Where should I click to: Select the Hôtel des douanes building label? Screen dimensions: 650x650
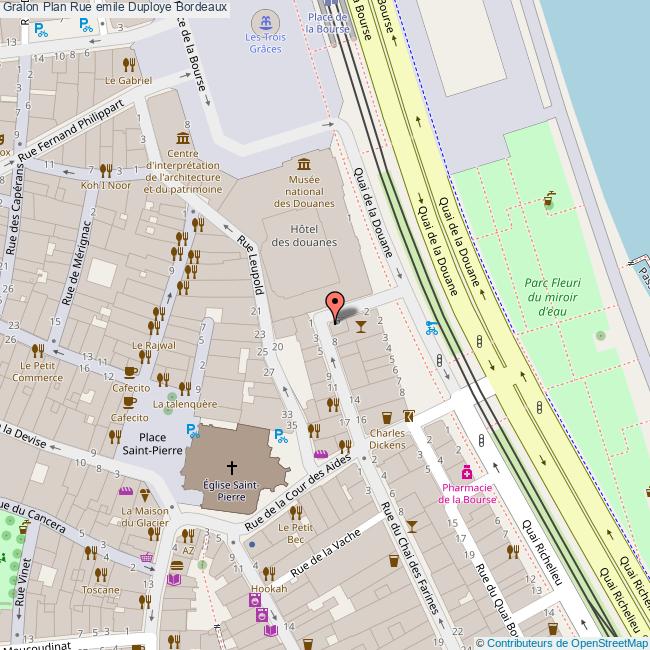pyautogui.click(x=305, y=234)
